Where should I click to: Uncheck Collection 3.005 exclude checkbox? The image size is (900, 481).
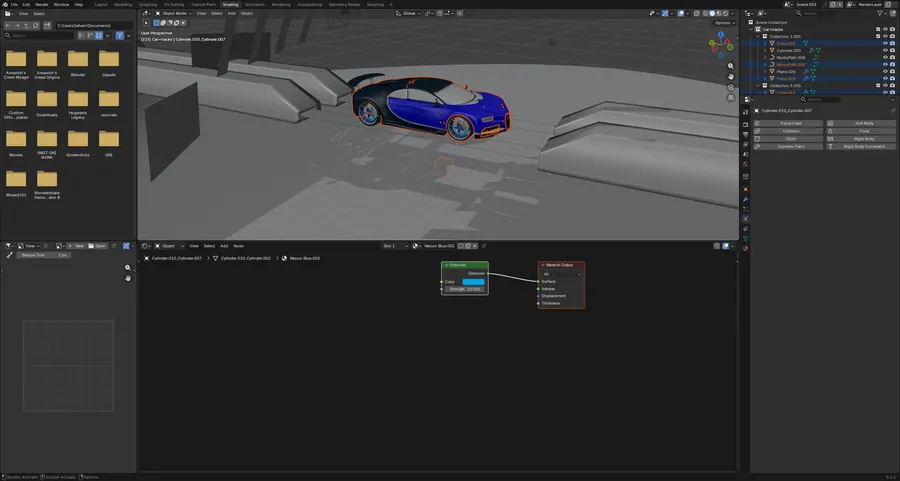(x=878, y=86)
